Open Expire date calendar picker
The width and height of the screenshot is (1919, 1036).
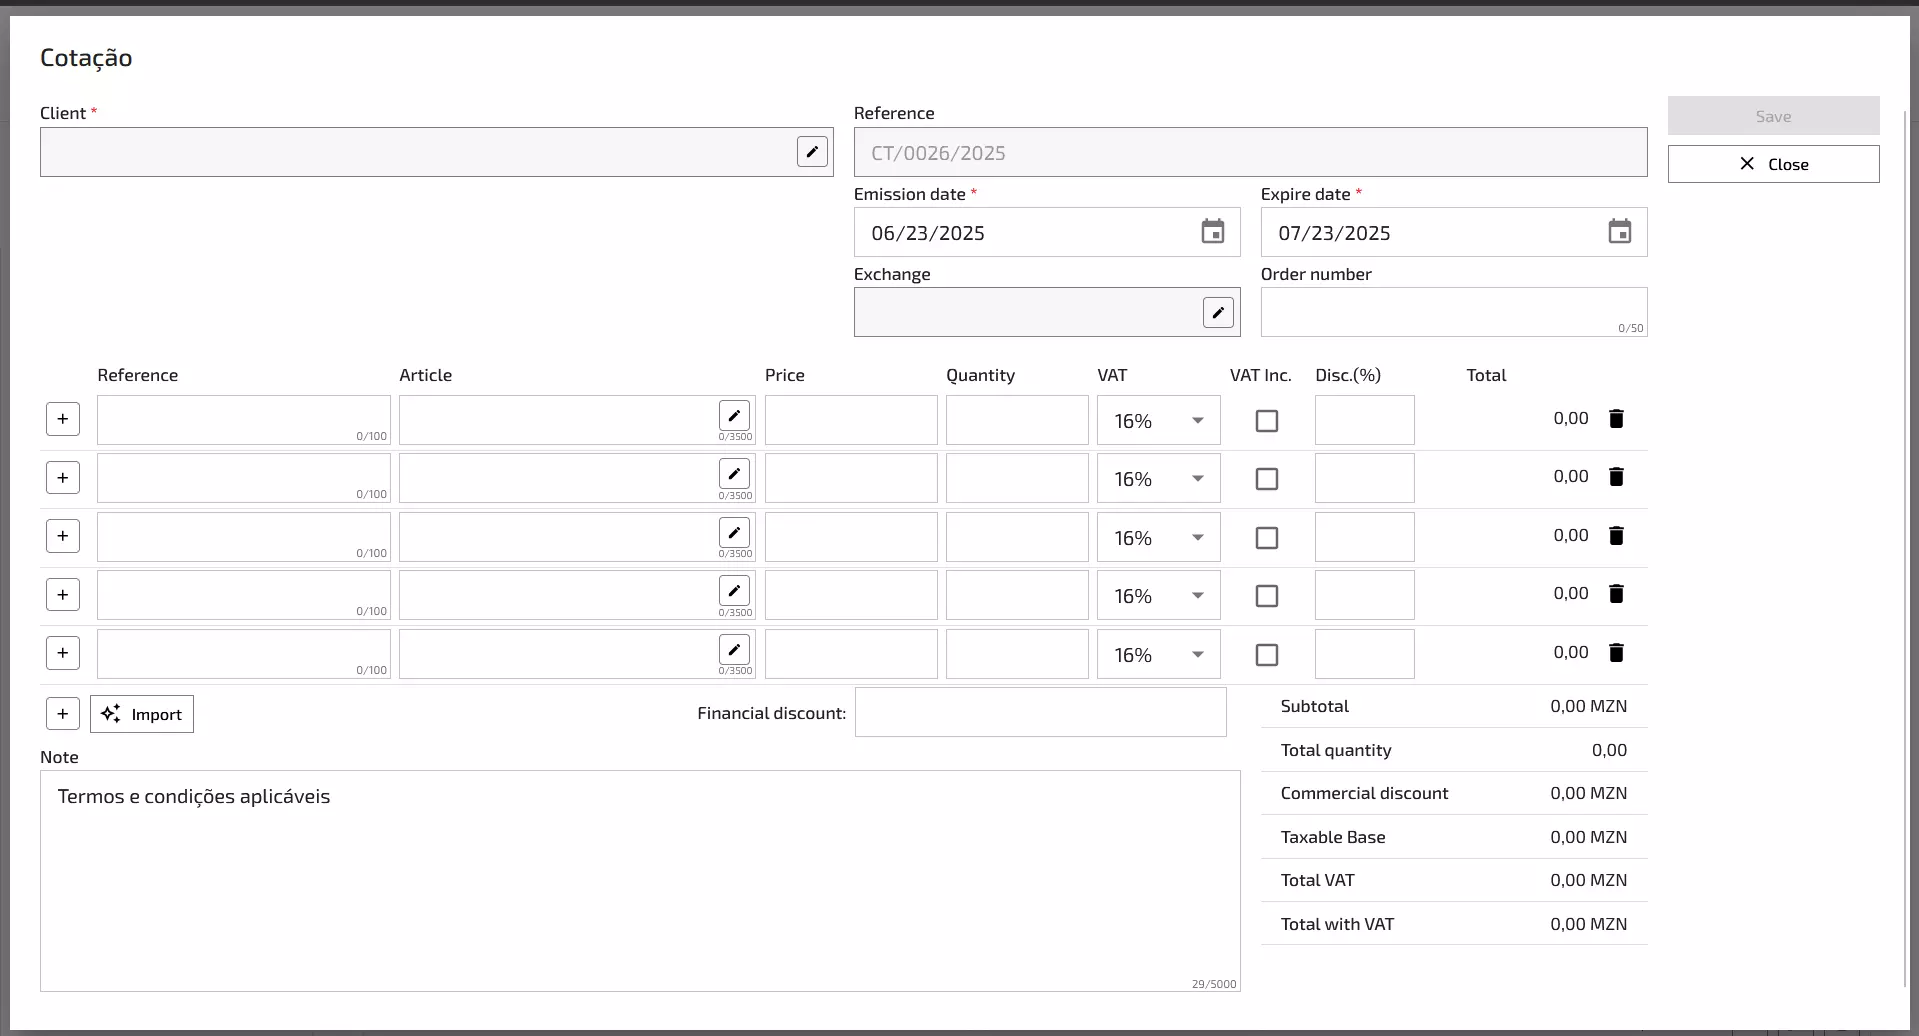[x=1620, y=232]
